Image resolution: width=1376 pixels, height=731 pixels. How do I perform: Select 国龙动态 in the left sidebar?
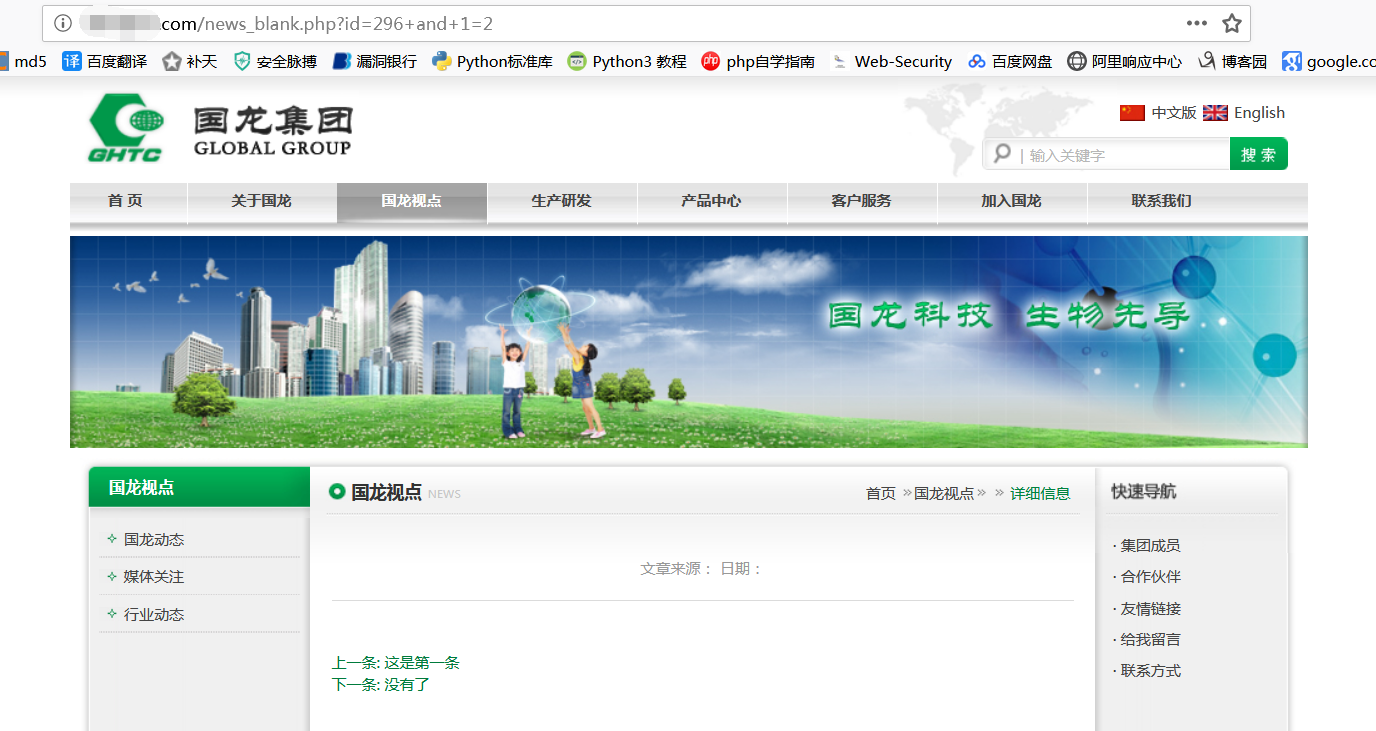click(x=154, y=539)
